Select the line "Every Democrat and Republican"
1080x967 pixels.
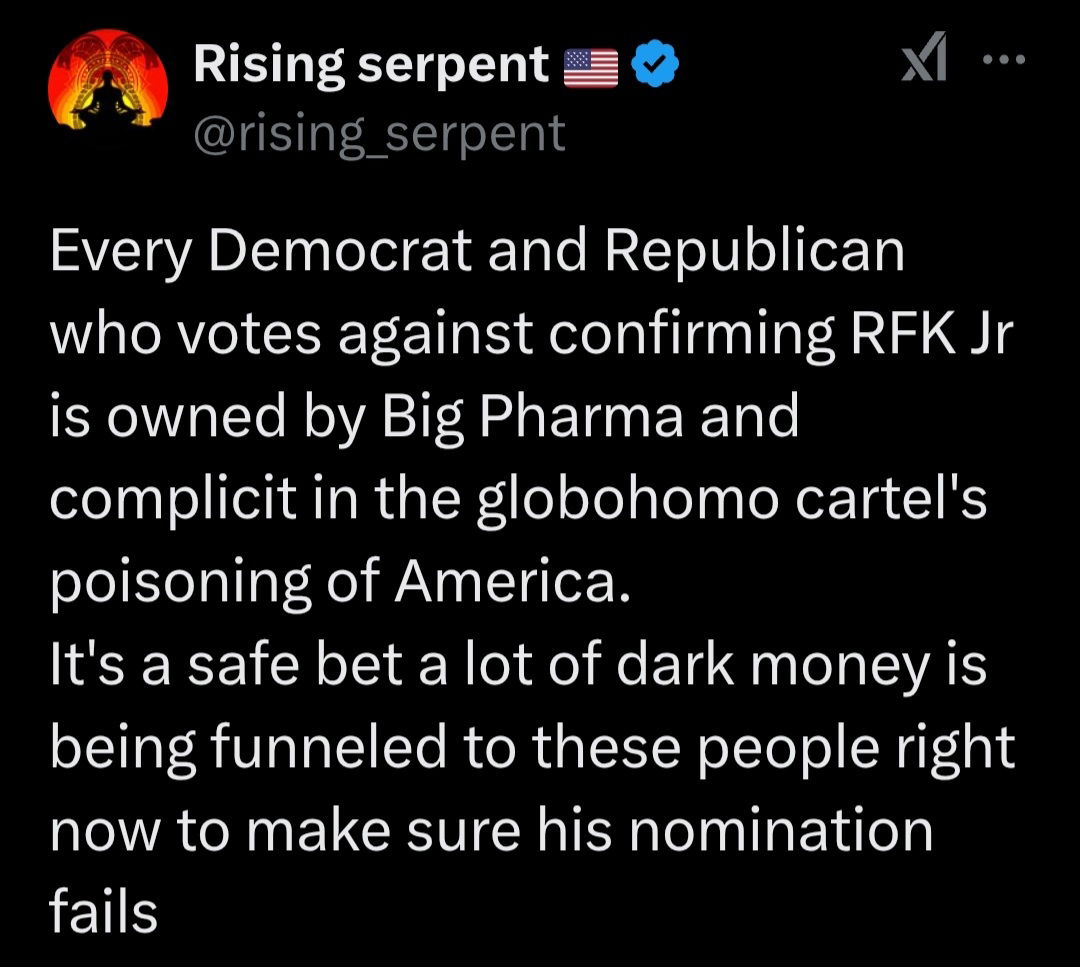point(477,251)
